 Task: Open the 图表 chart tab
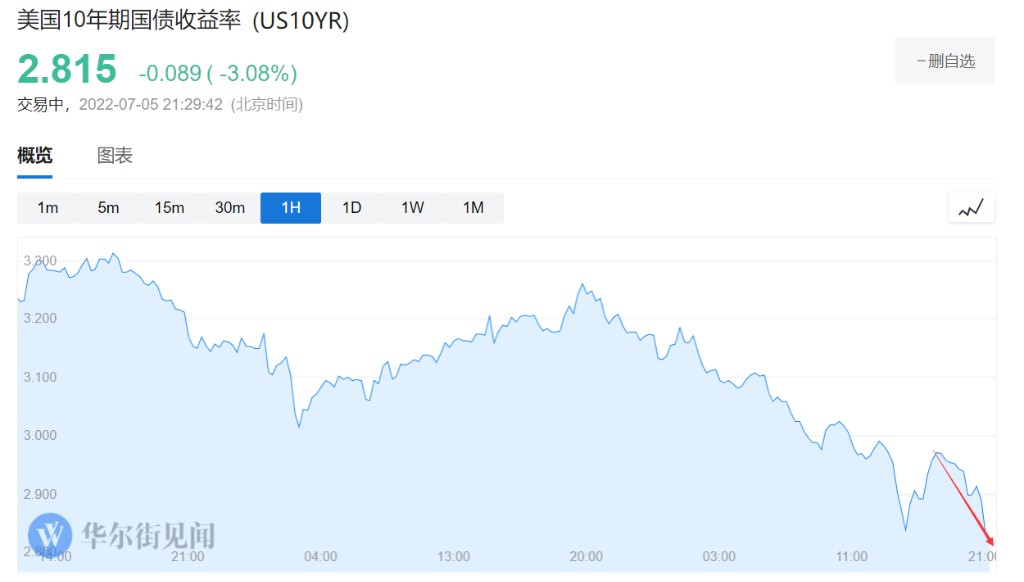(115, 156)
